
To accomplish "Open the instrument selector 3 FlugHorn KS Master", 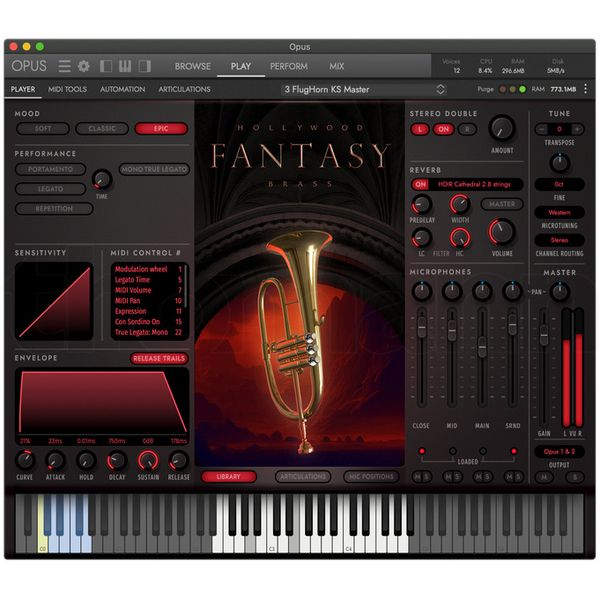I will pos(364,90).
